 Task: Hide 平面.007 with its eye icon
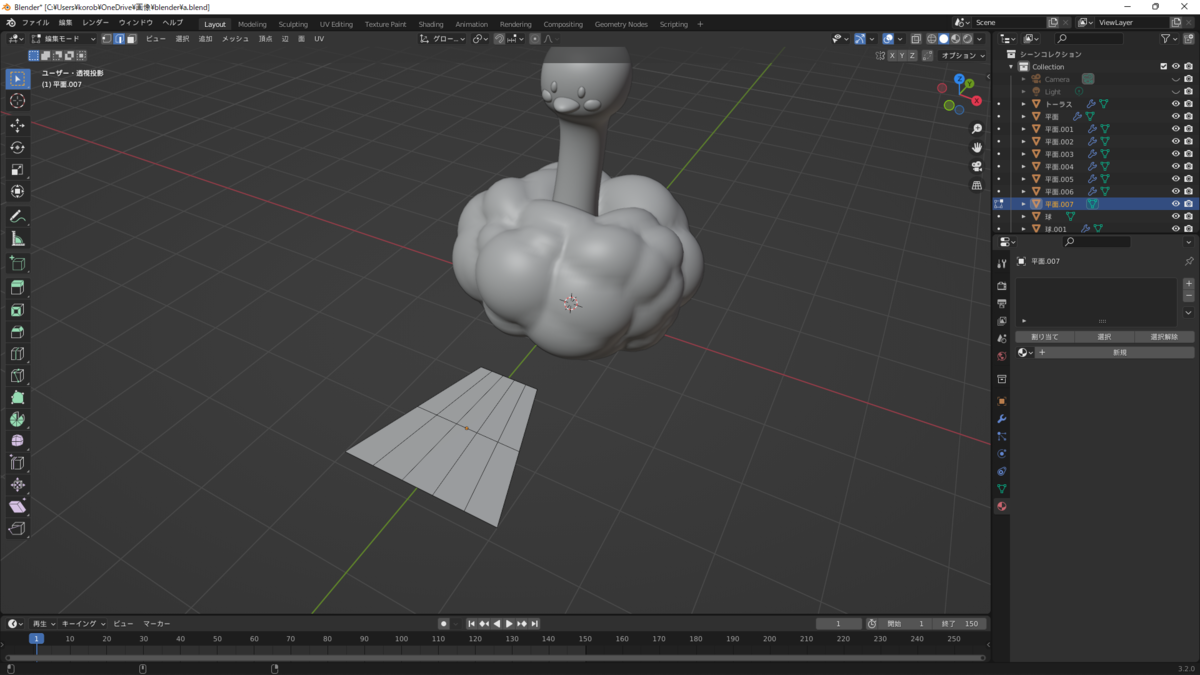click(x=1176, y=204)
